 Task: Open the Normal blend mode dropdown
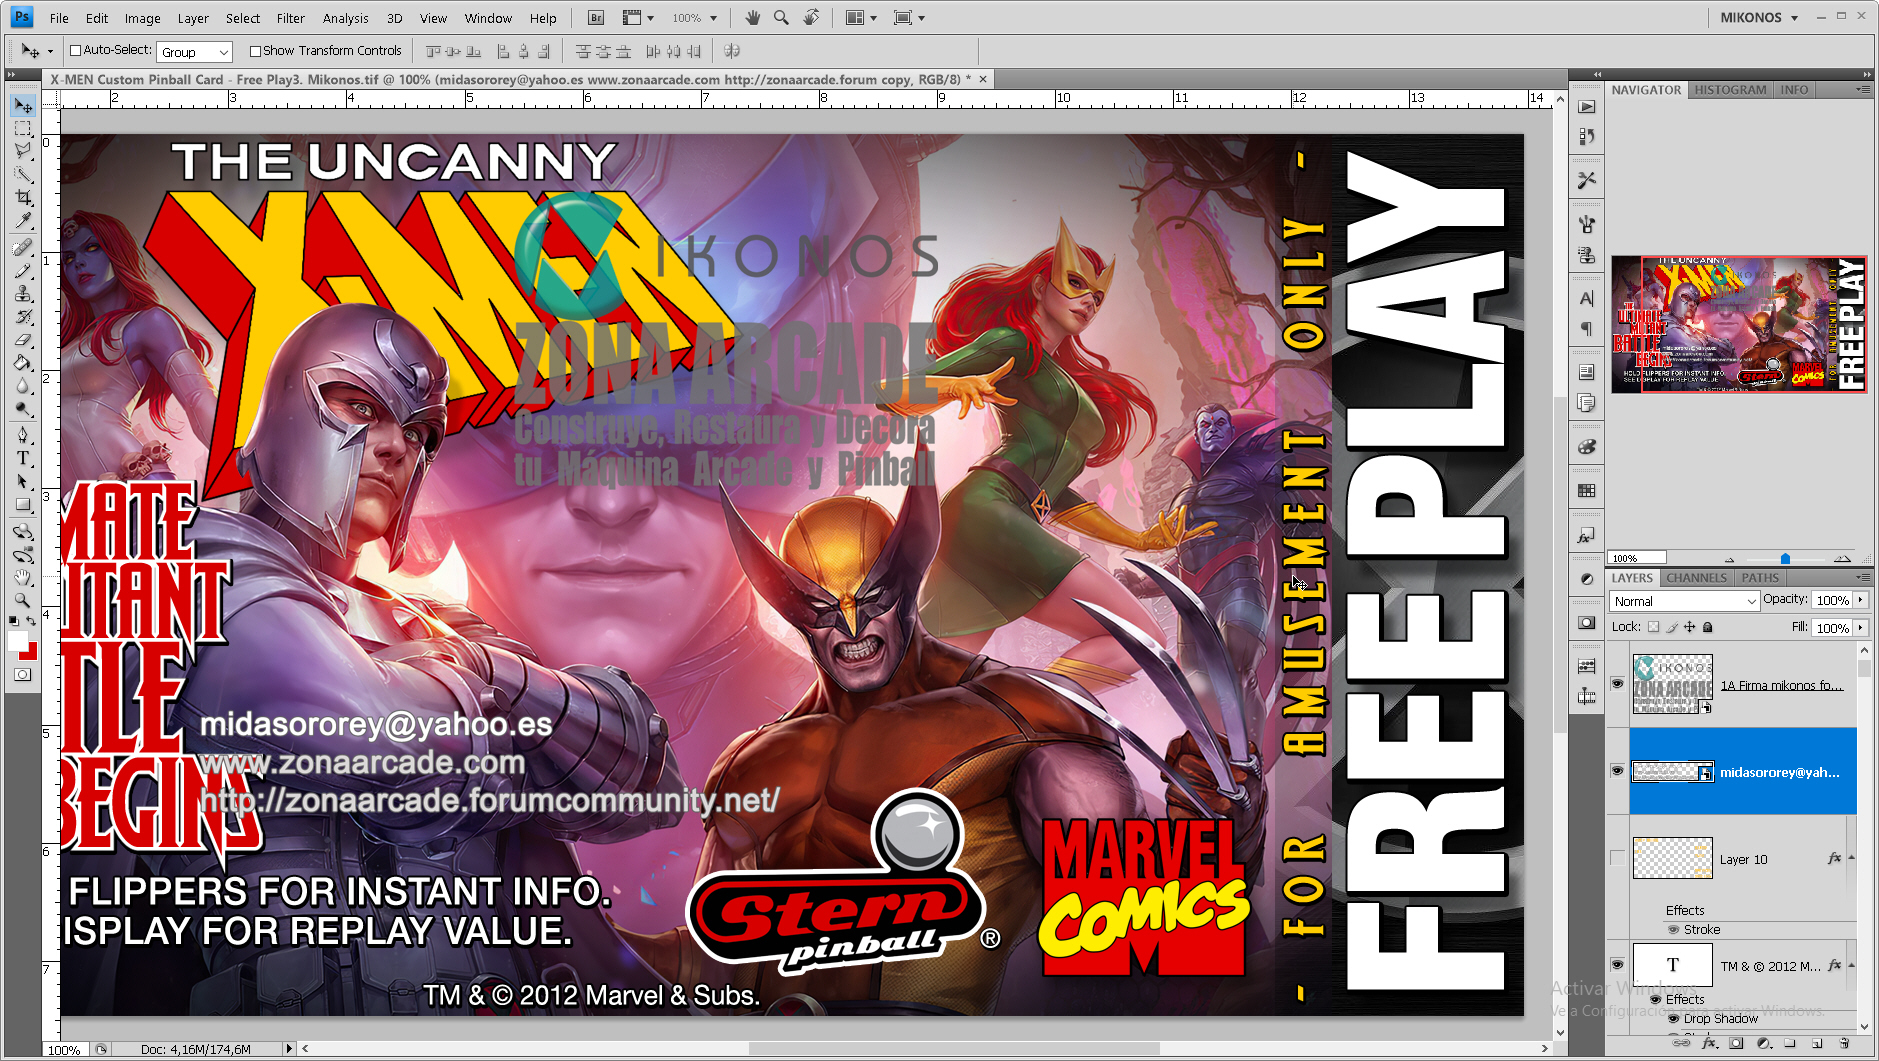coord(1684,601)
